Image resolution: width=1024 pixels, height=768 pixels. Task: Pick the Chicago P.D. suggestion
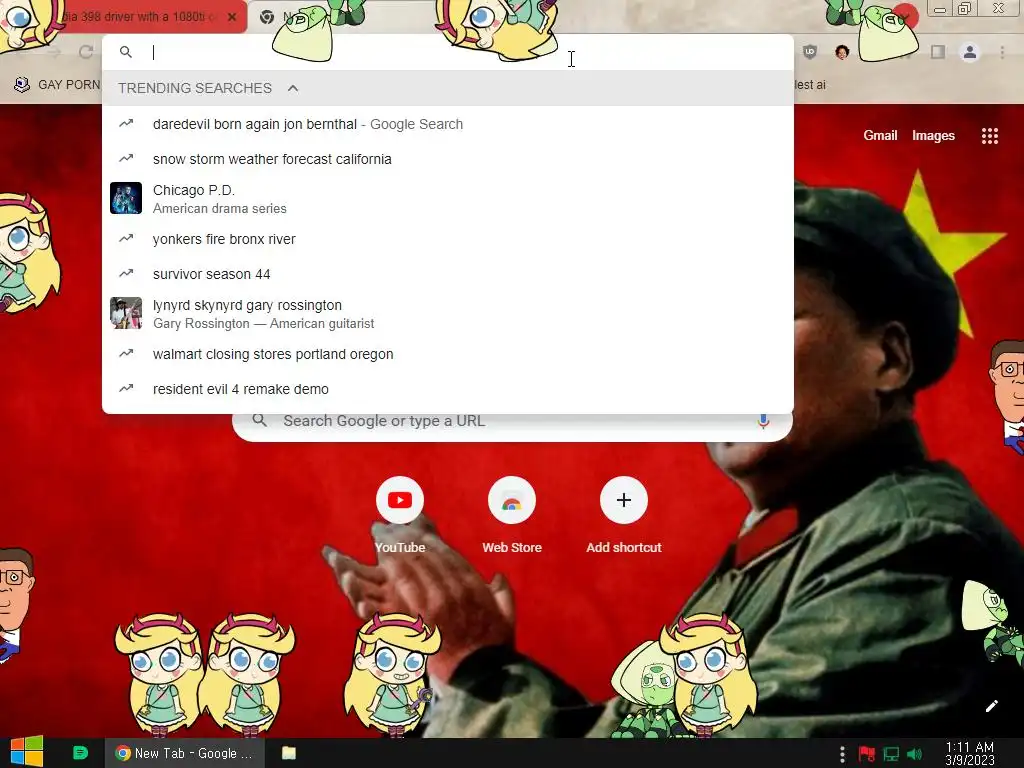tap(448, 199)
